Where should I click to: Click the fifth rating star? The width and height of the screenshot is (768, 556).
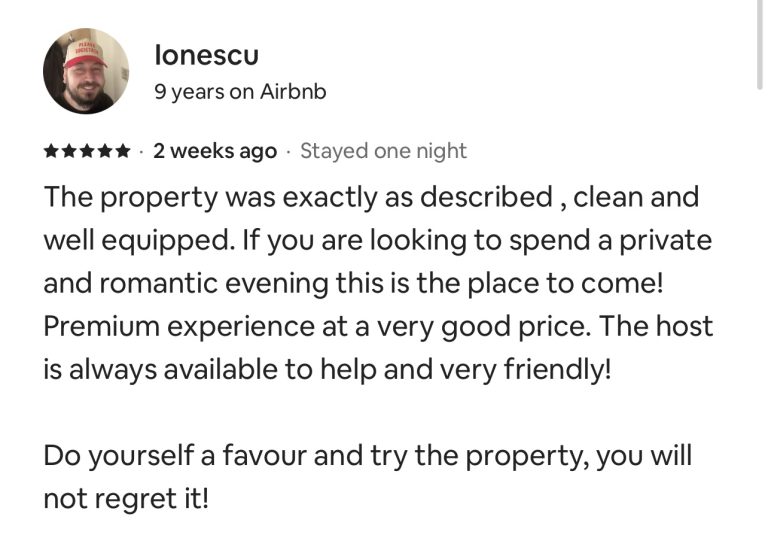(x=122, y=151)
